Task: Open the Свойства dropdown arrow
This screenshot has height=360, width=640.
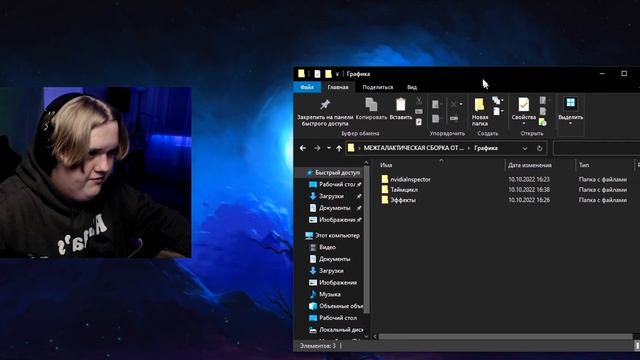Action: tap(523, 124)
